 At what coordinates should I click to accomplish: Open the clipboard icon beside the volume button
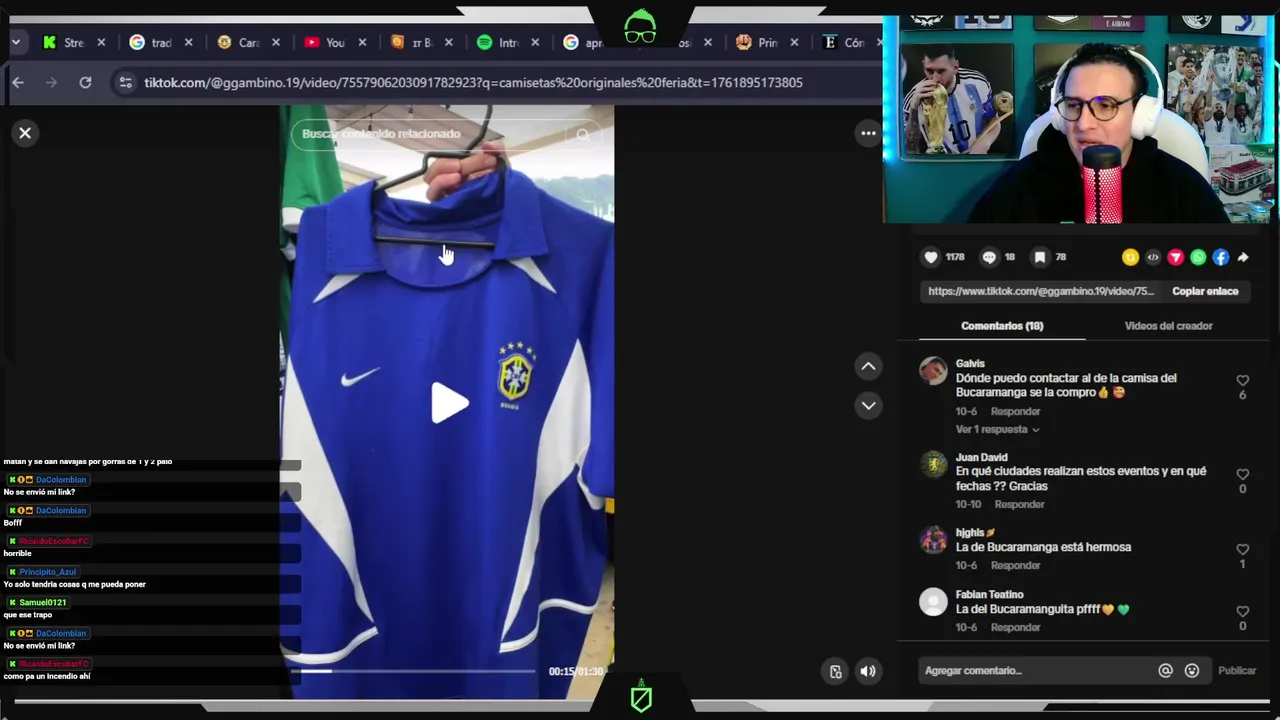(x=836, y=672)
